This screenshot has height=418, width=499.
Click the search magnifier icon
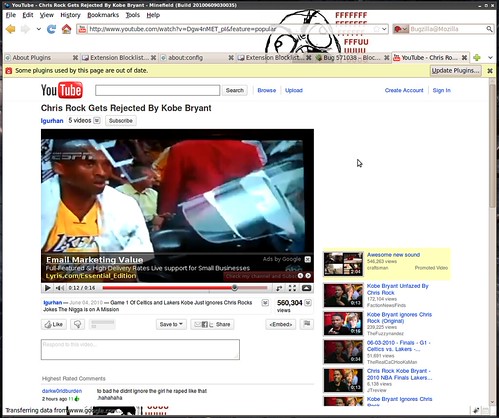click(x=489, y=29)
